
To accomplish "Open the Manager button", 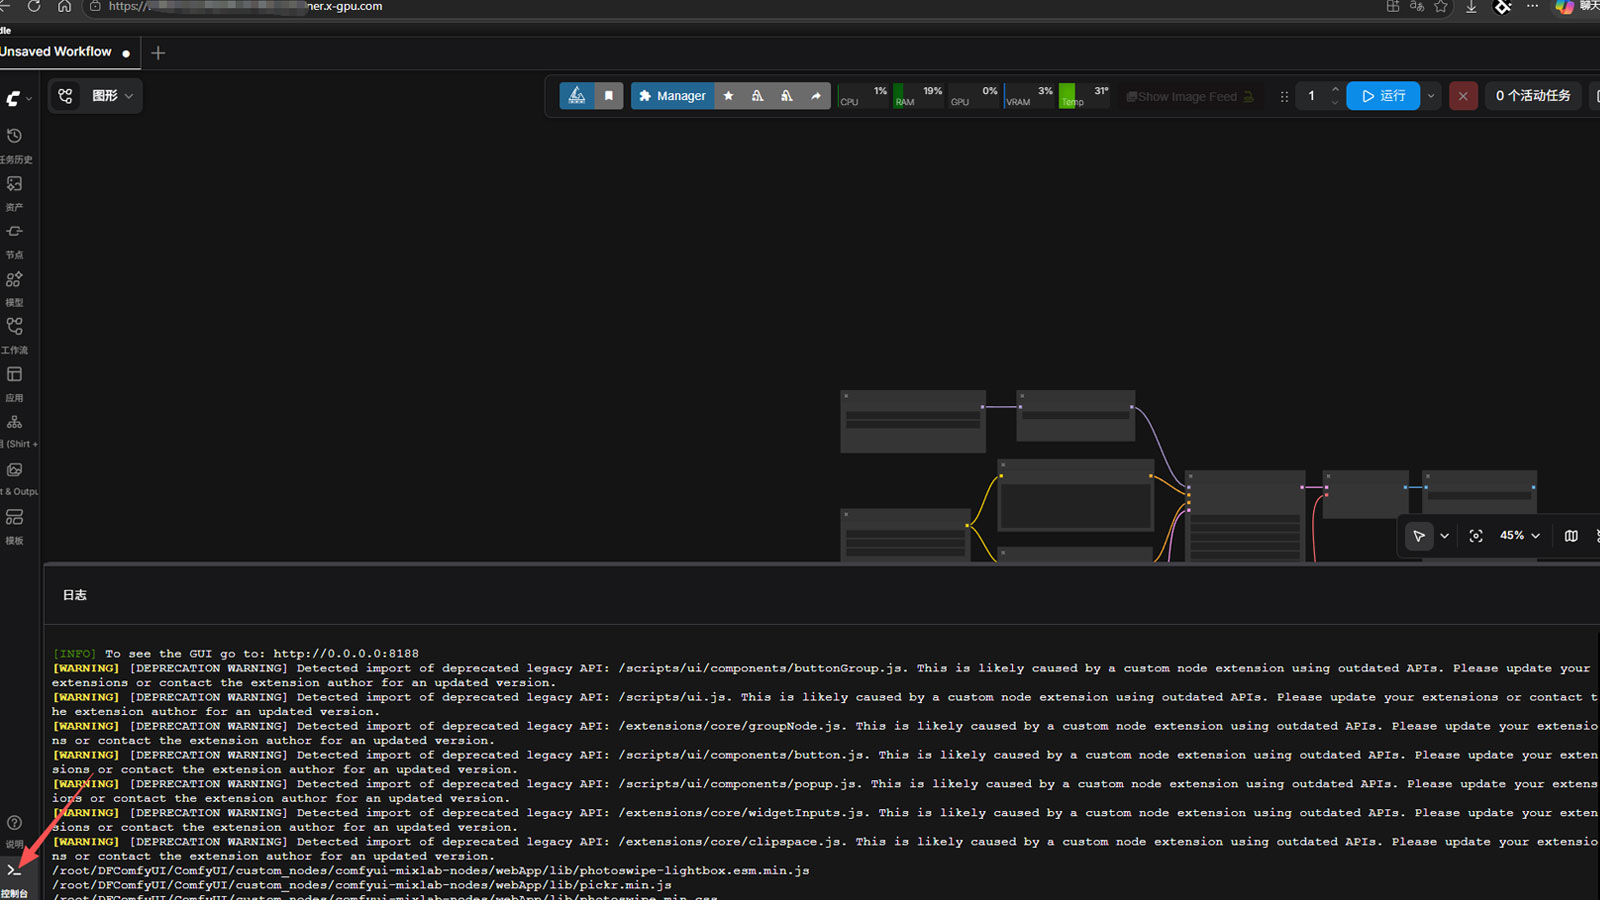I will tap(672, 96).
